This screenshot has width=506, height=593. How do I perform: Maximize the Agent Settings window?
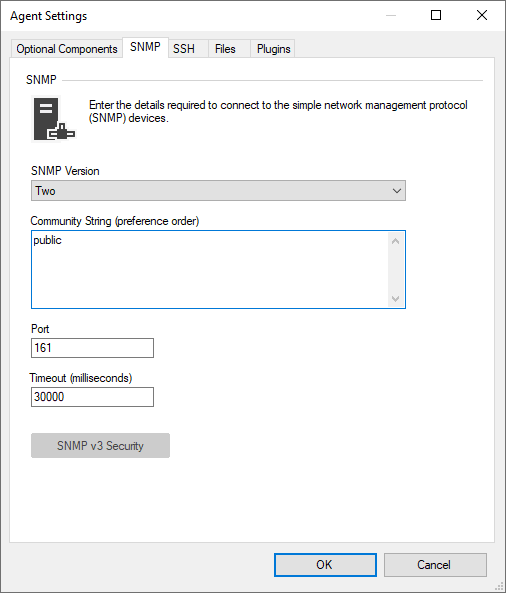[436, 15]
